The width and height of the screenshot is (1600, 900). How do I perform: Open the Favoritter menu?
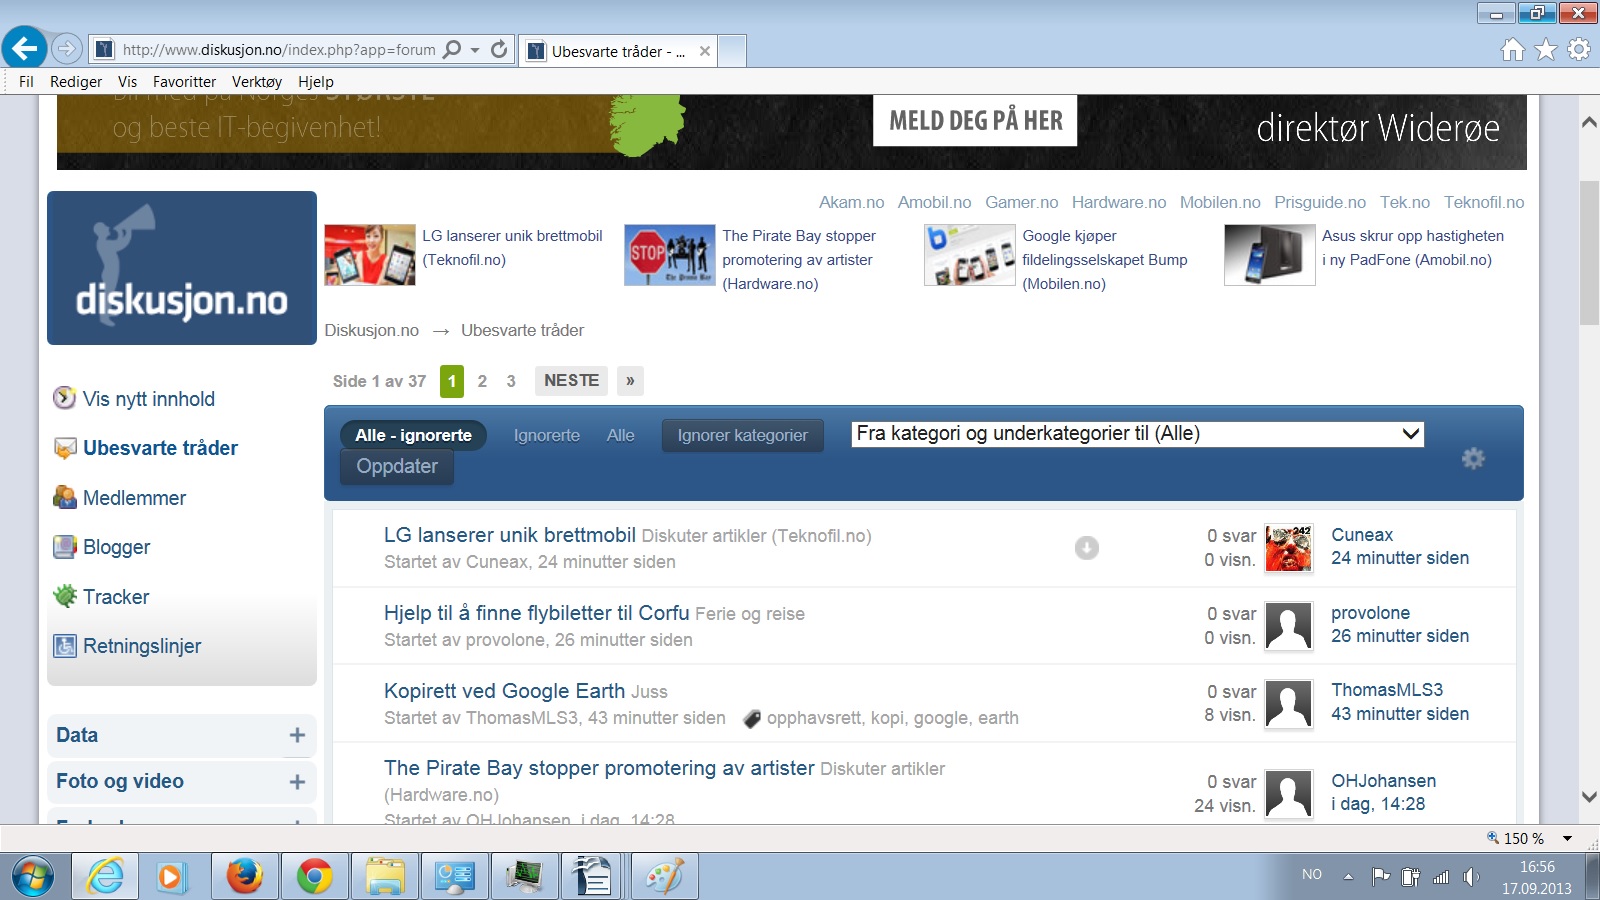tap(184, 82)
